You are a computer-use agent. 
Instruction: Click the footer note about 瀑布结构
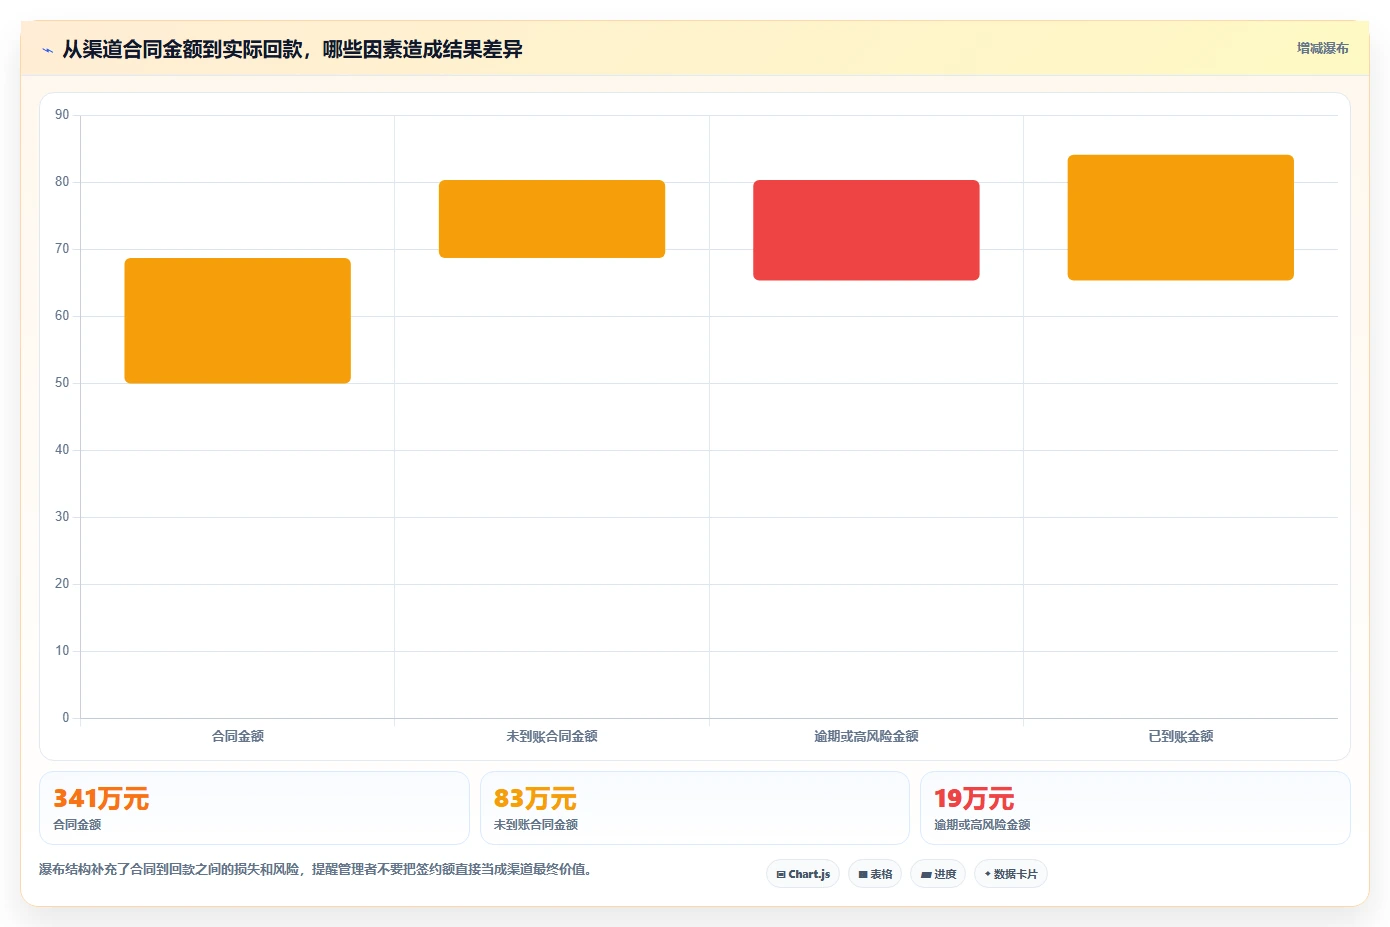[x=315, y=869]
